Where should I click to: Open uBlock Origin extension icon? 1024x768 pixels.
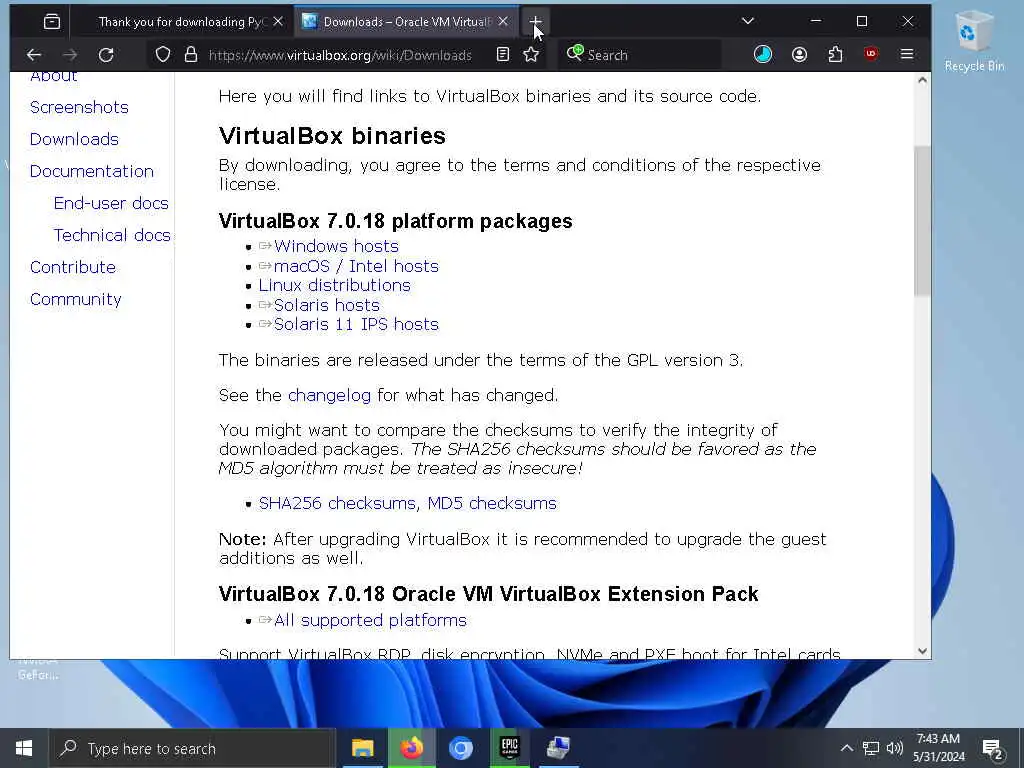click(871, 55)
